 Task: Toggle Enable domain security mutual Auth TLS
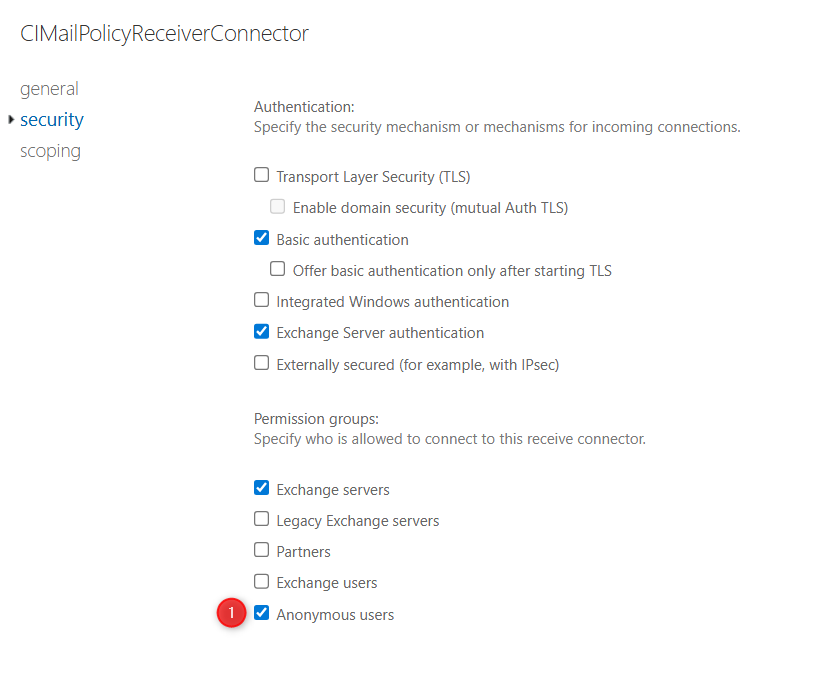pyautogui.click(x=278, y=207)
